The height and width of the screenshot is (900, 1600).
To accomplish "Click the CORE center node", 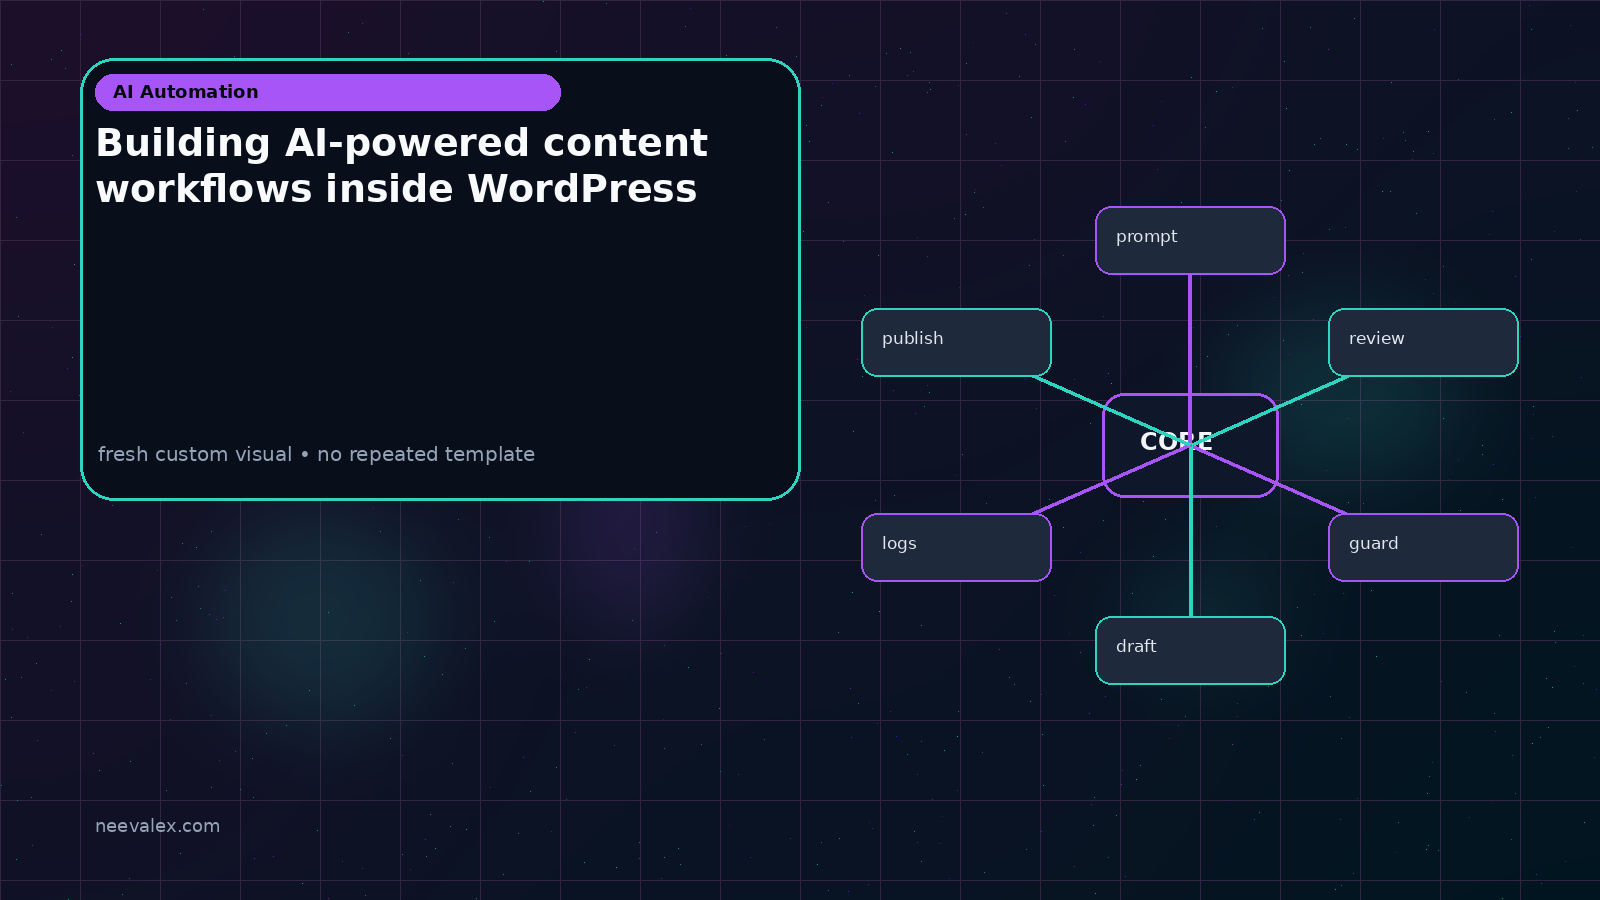I will click(x=1190, y=445).
